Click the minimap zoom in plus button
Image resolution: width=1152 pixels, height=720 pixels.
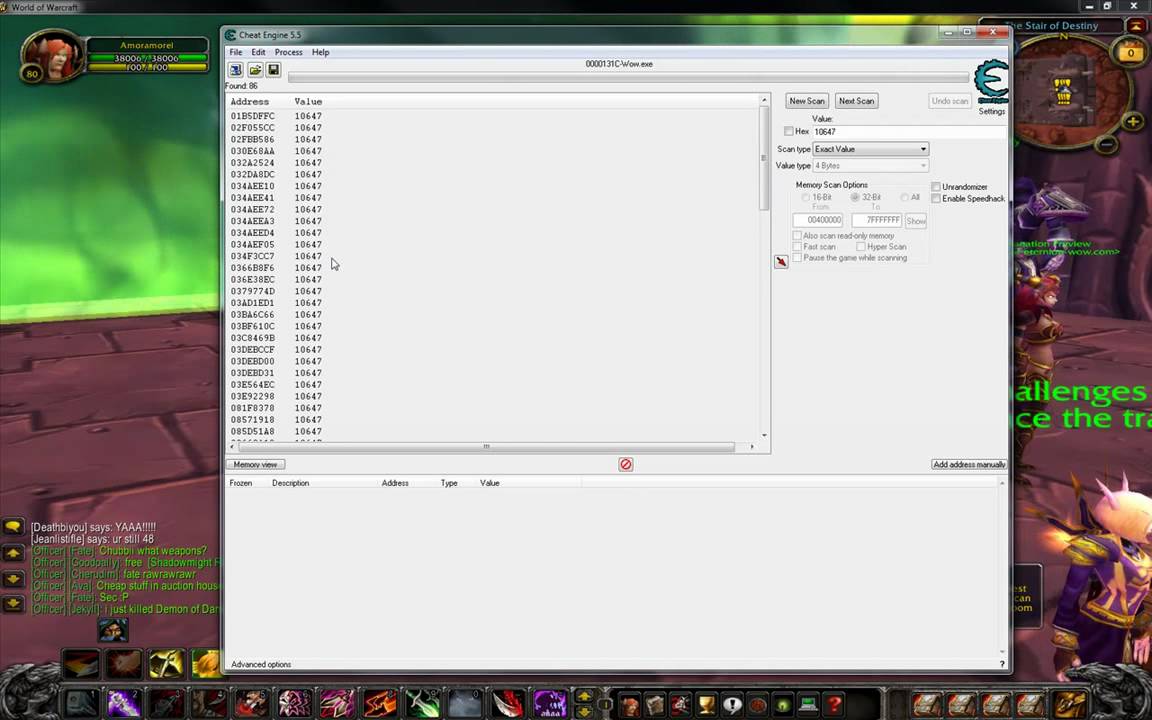1132,121
